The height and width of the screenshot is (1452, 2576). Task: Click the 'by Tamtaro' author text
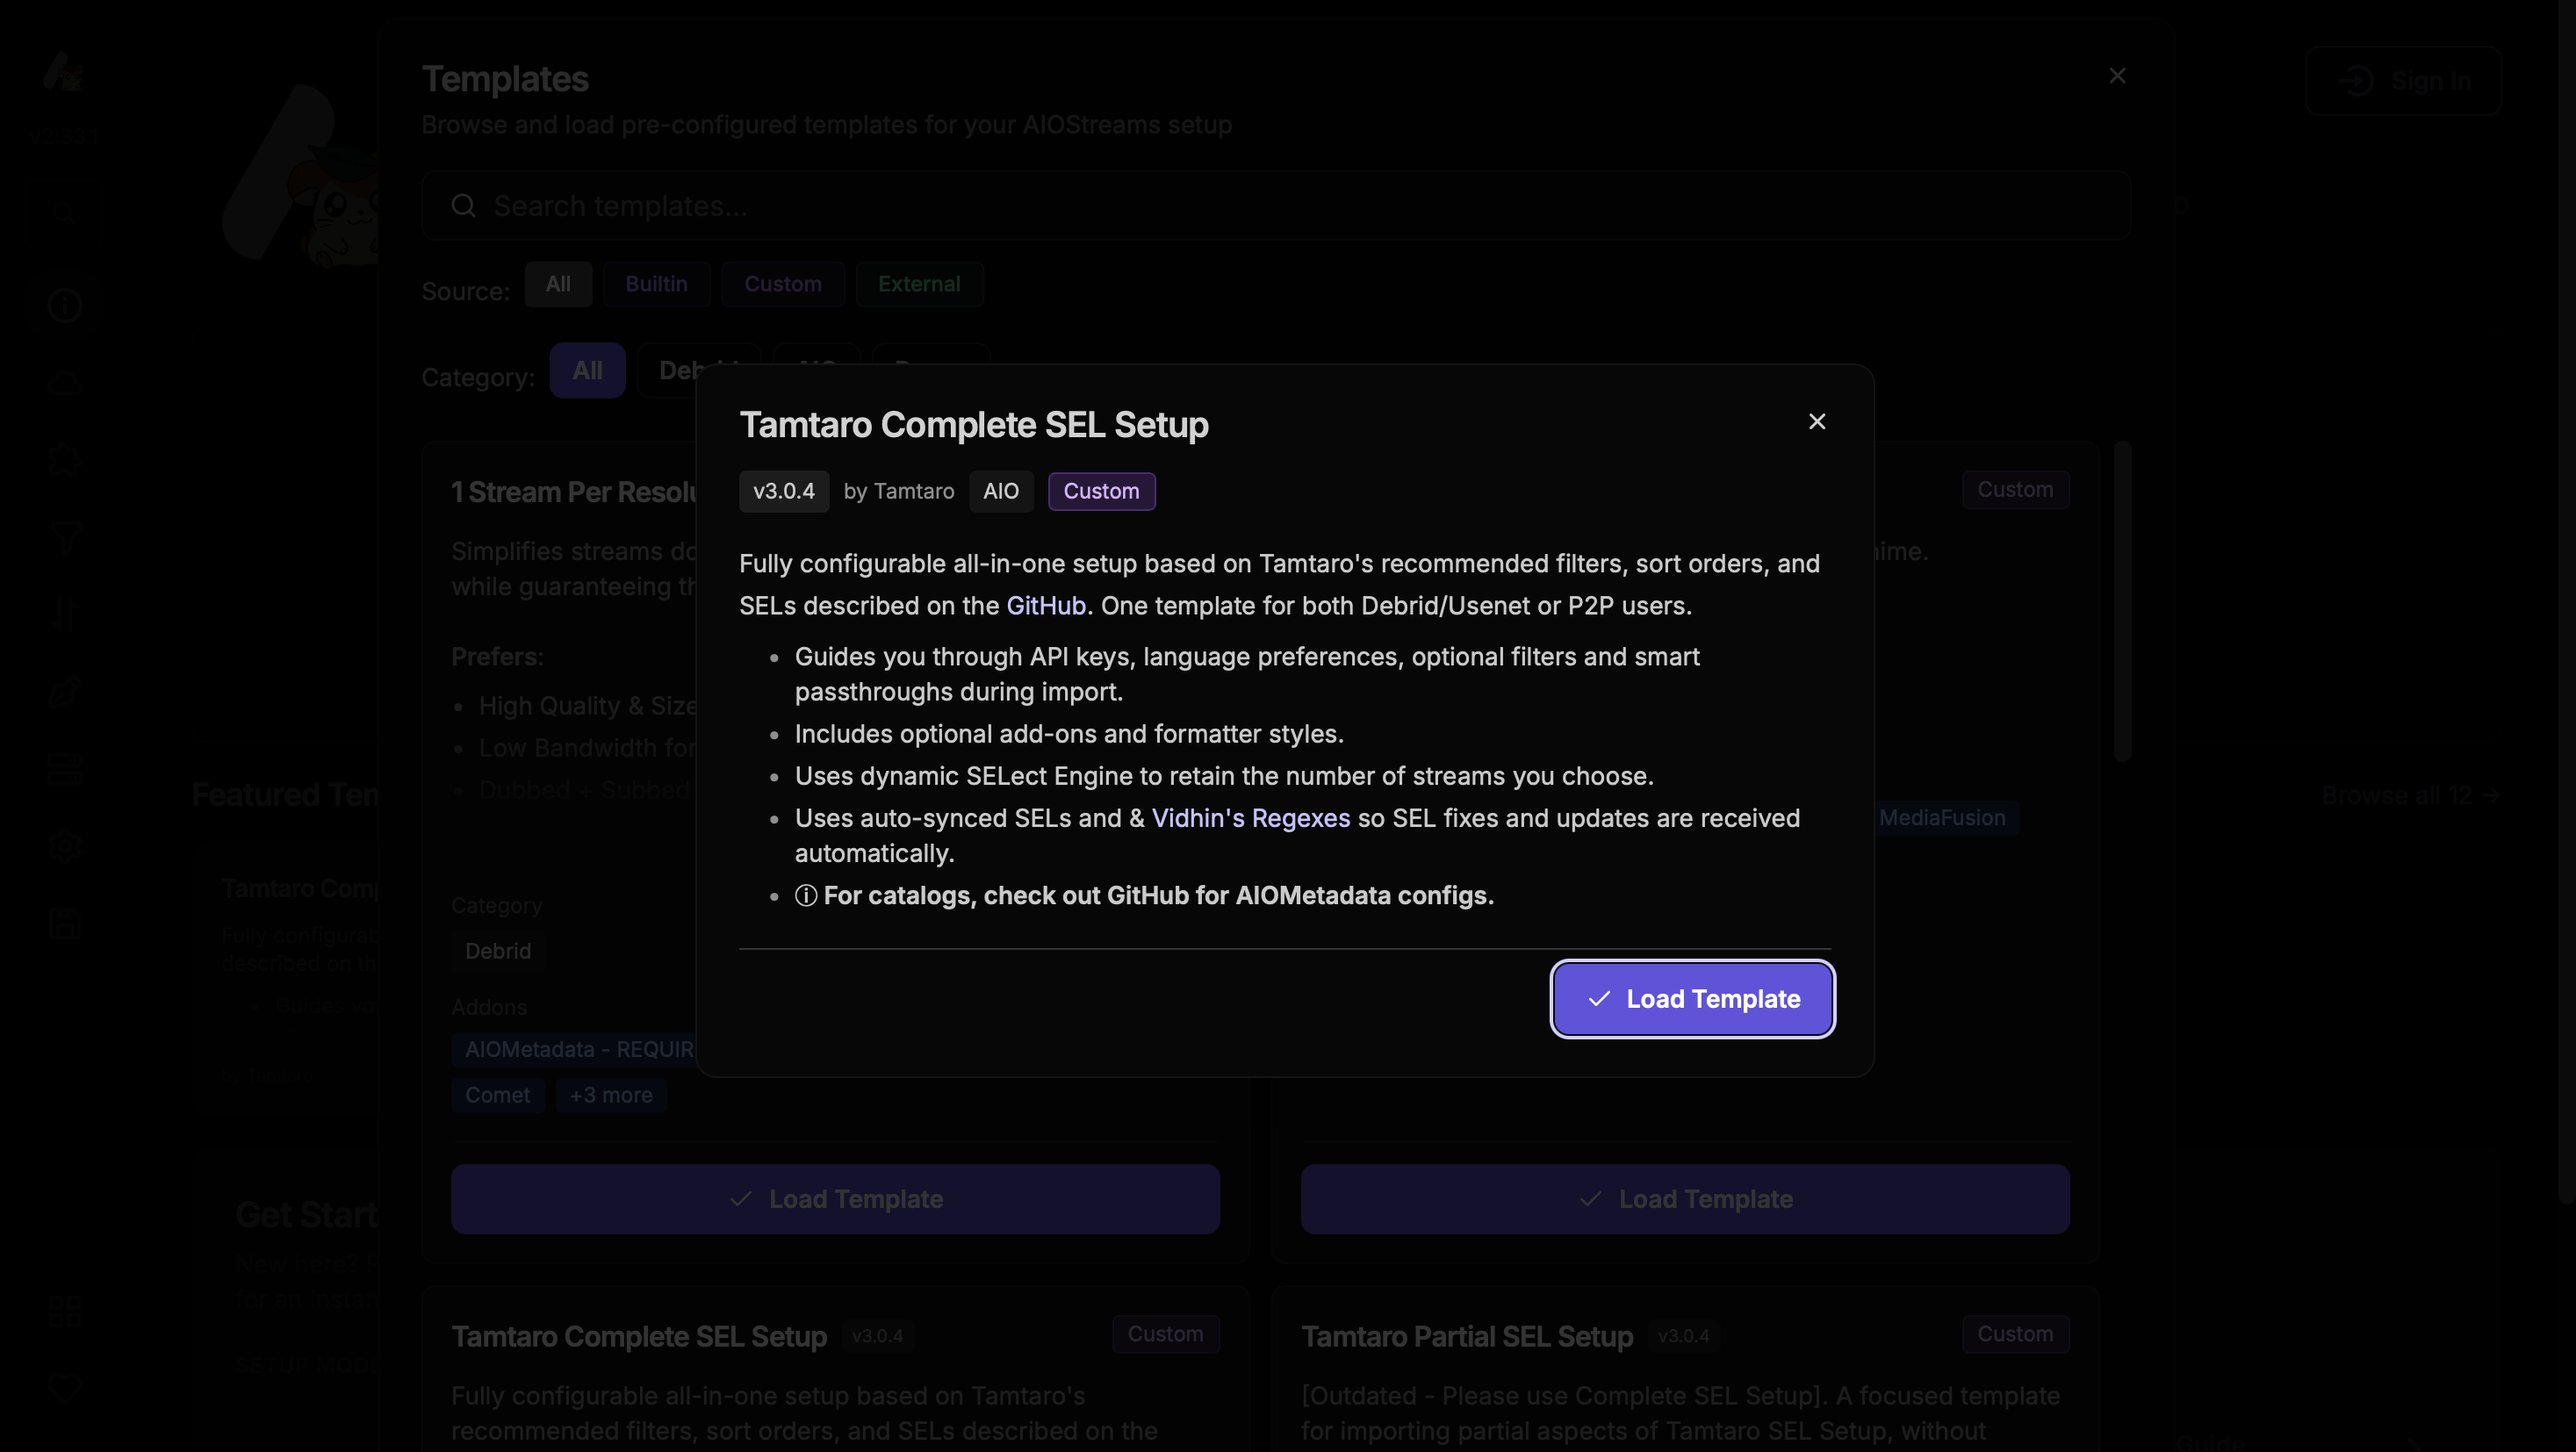898,491
